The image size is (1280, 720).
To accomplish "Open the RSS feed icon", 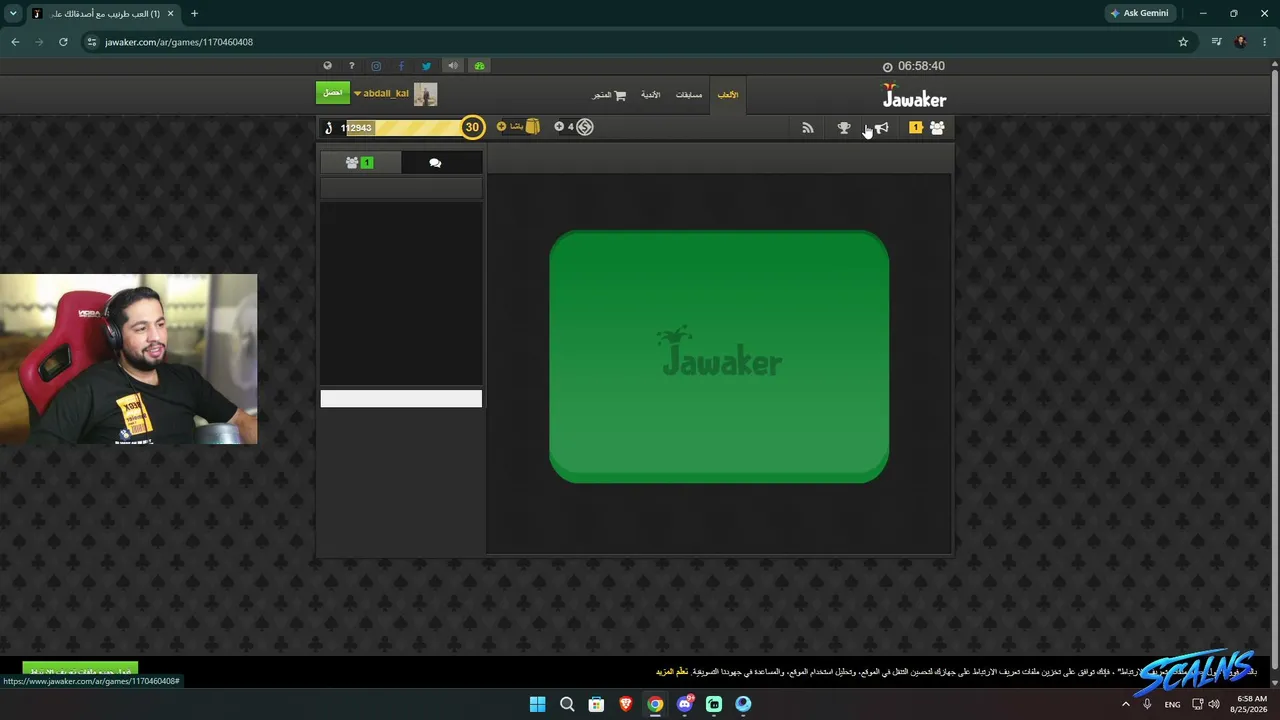I will coord(808,128).
